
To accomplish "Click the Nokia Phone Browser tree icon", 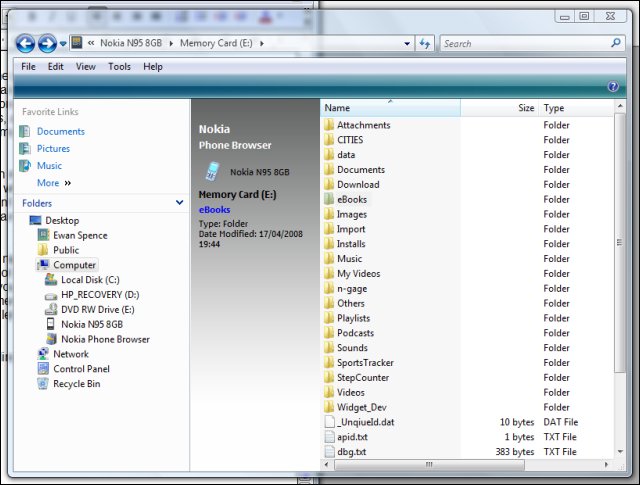I will pyautogui.click(x=51, y=339).
